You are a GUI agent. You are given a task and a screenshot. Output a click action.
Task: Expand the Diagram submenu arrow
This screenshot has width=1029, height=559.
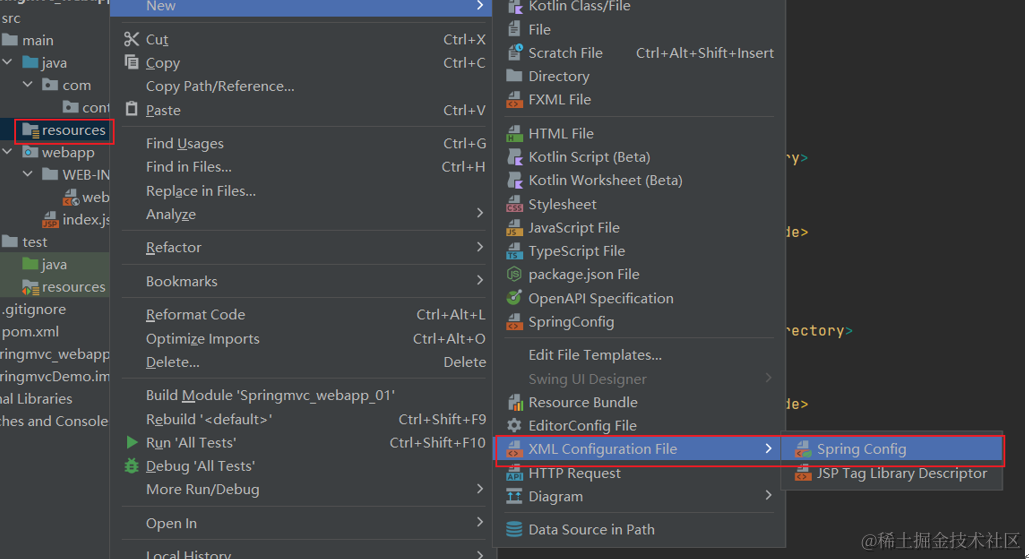coord(768,495)
